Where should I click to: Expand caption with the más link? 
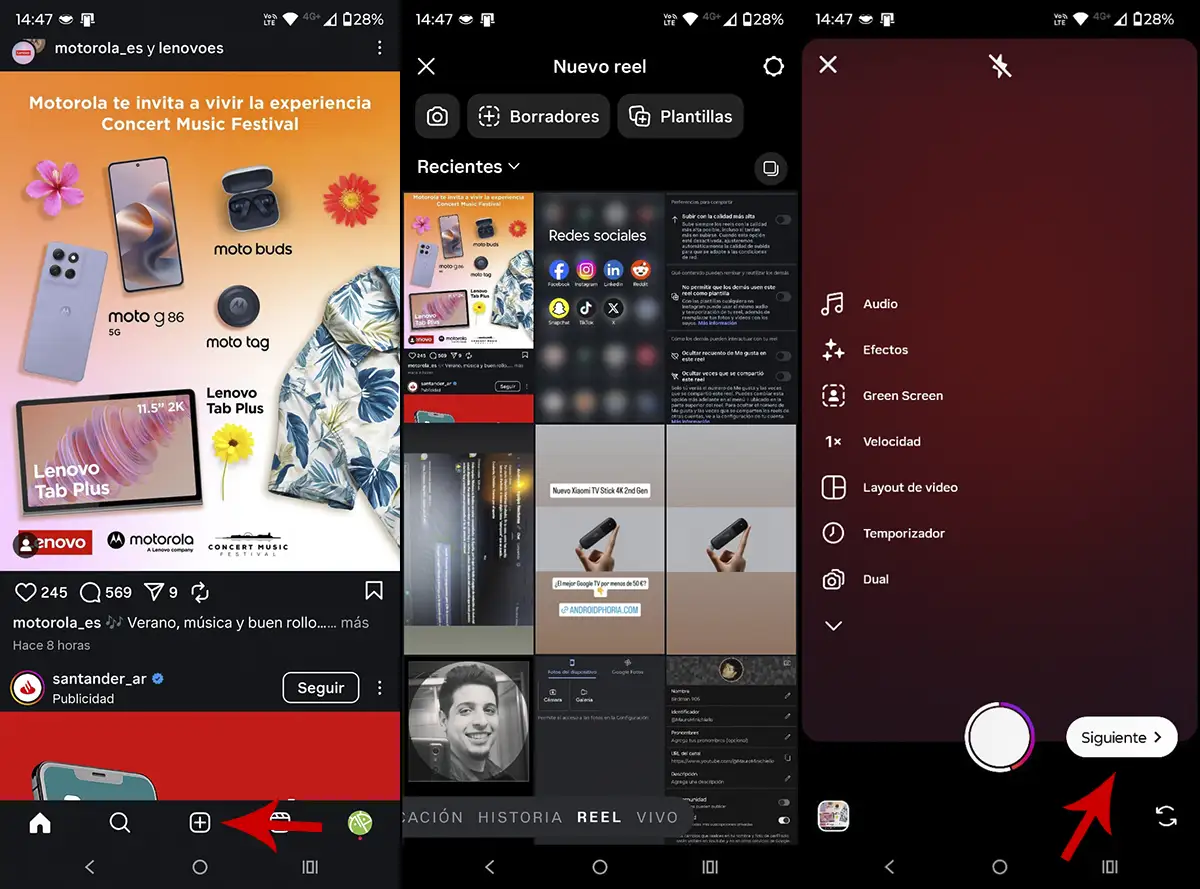355,622
